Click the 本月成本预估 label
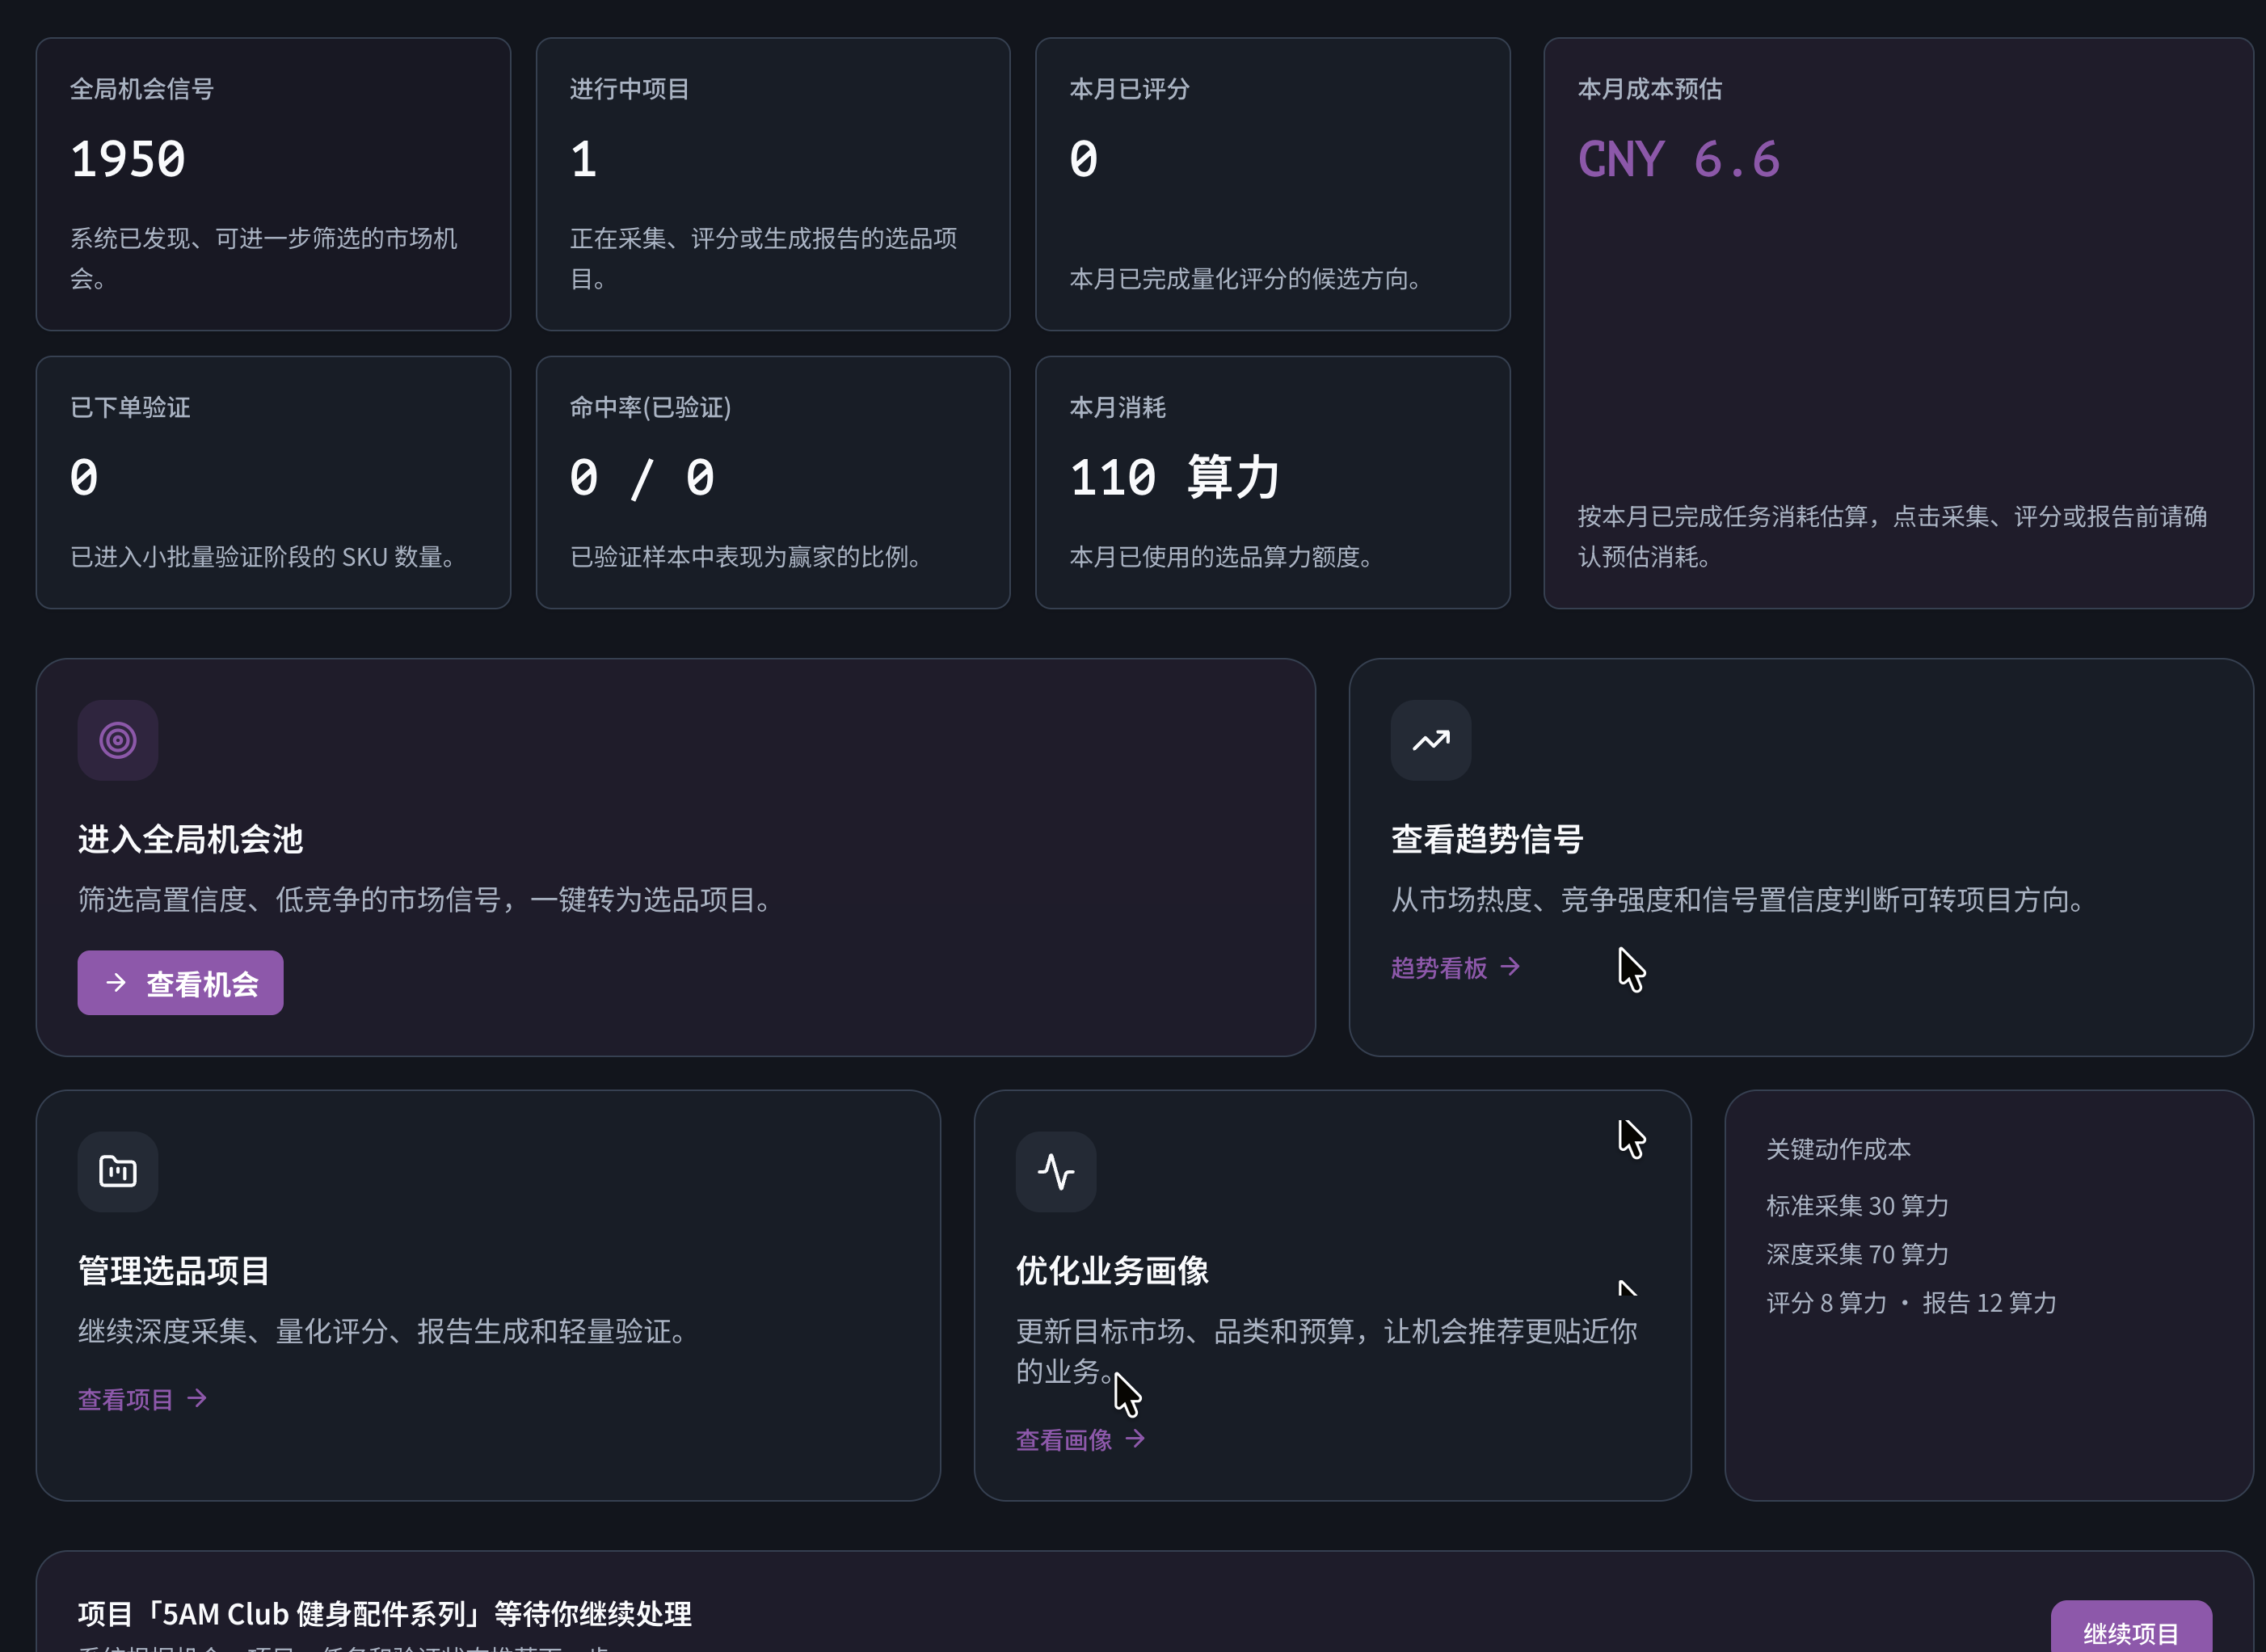Image resolution: width=2266 pixels, height=1652 pixels. (x=1650, y=89)
